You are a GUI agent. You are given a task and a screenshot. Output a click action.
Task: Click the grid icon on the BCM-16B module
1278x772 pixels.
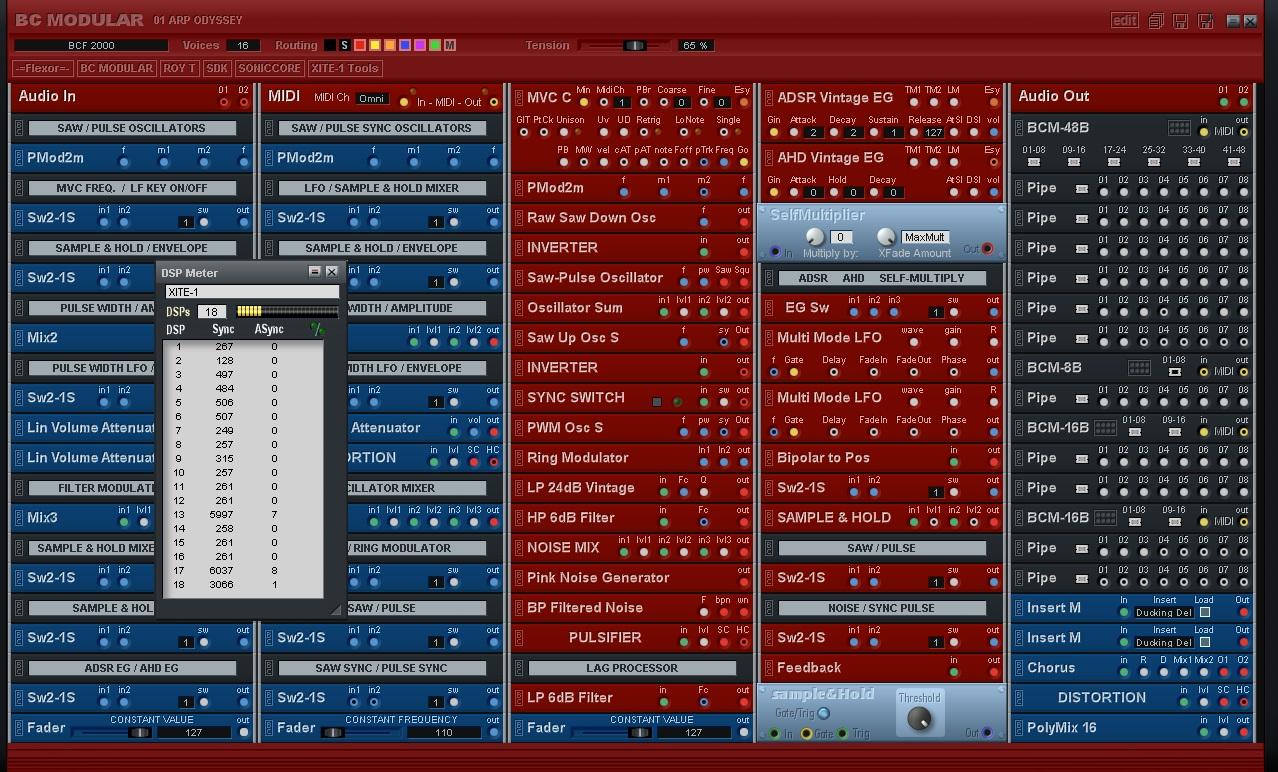click(x=1104, y=429)
